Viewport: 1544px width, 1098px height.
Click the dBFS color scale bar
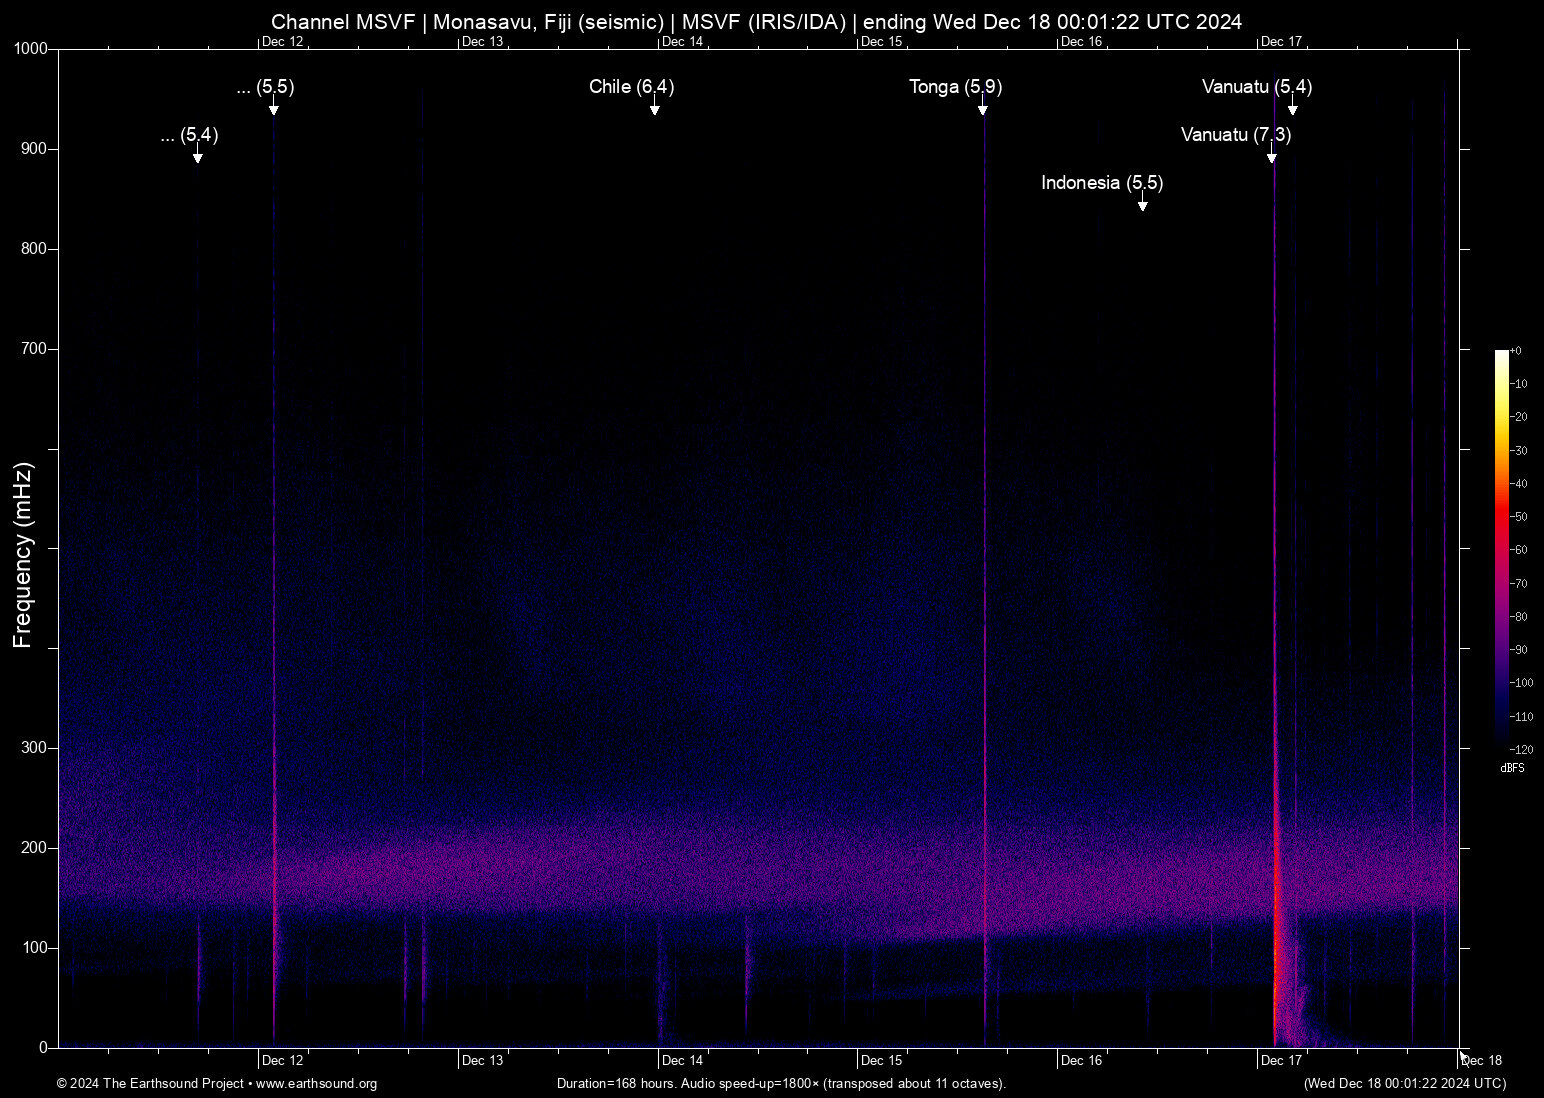[1501, 547]
